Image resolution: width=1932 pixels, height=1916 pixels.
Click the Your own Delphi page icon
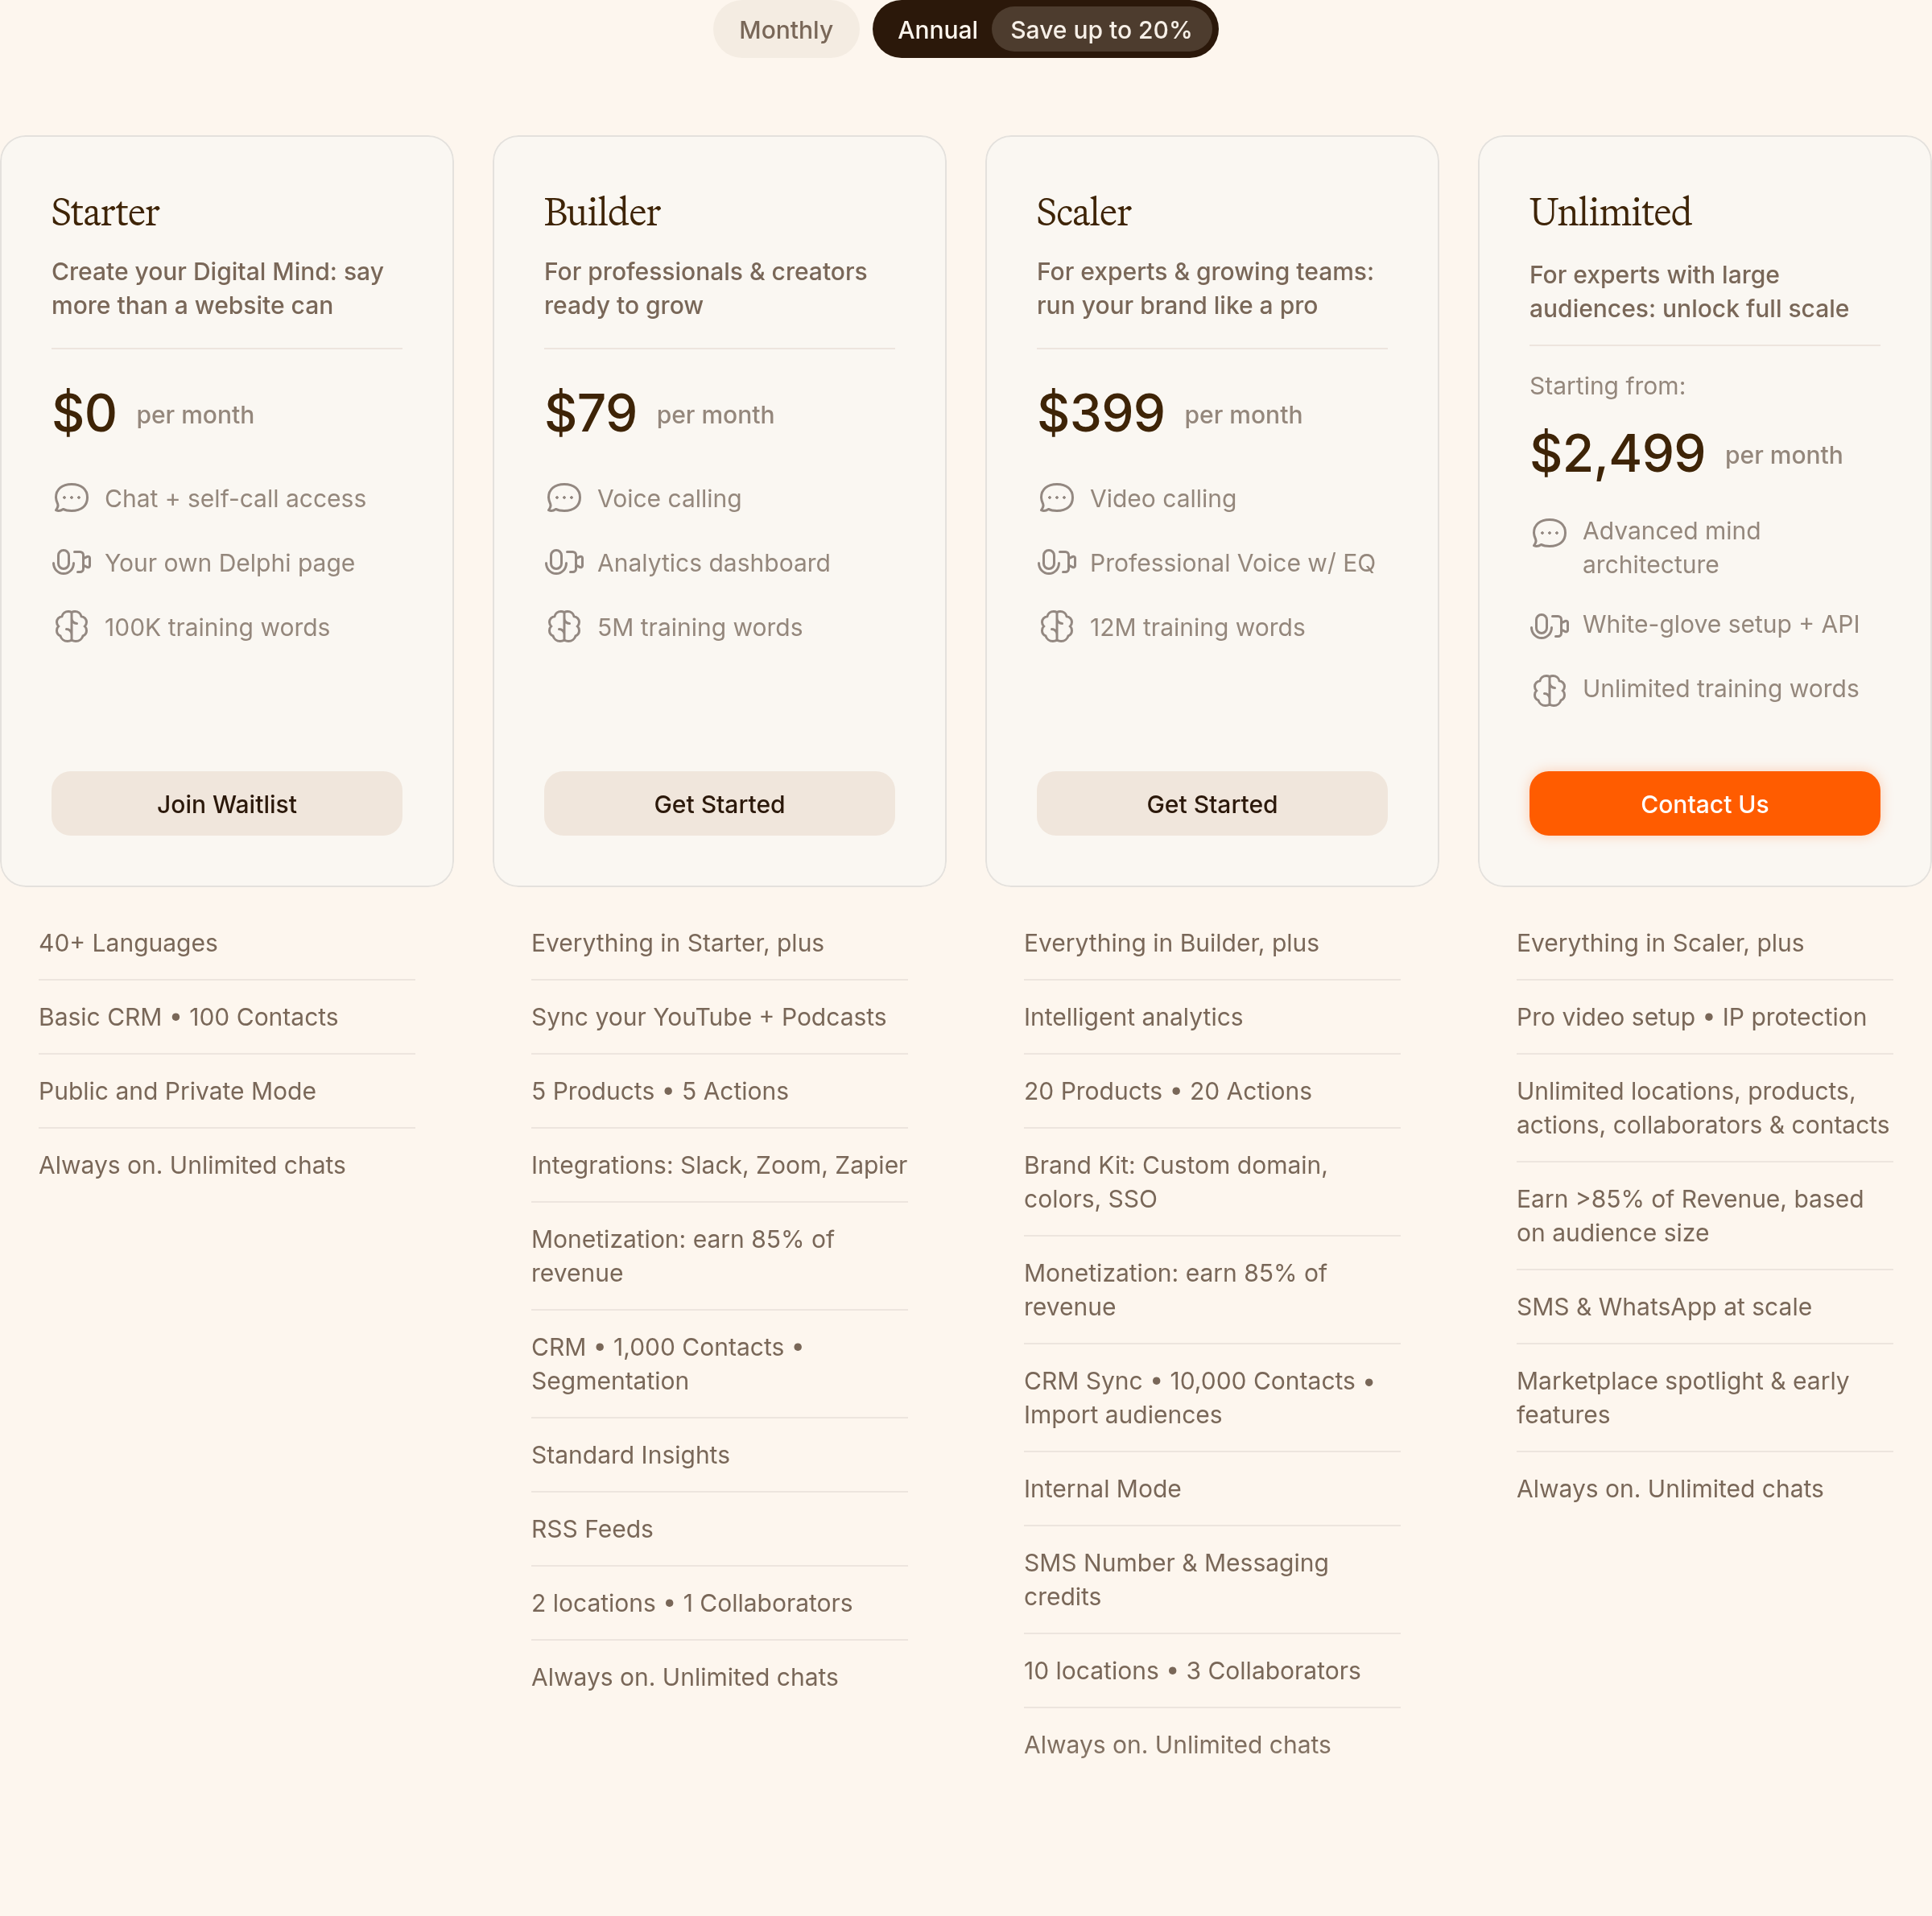point(71,562)
